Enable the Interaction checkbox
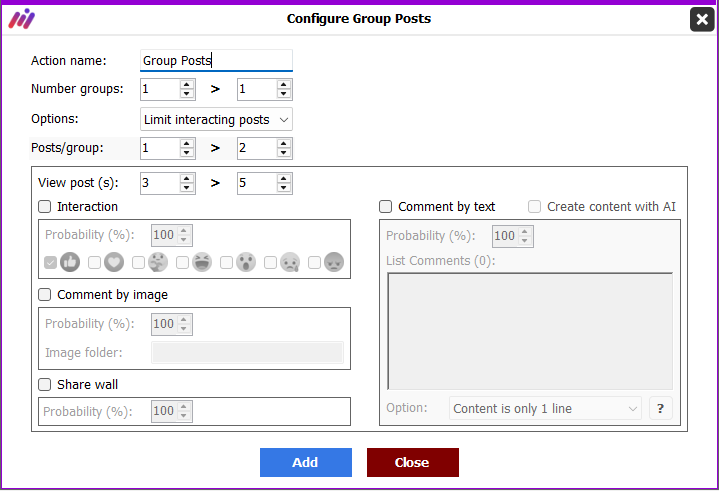The height and width of the screenshot is (491, 719). [44, 207]
